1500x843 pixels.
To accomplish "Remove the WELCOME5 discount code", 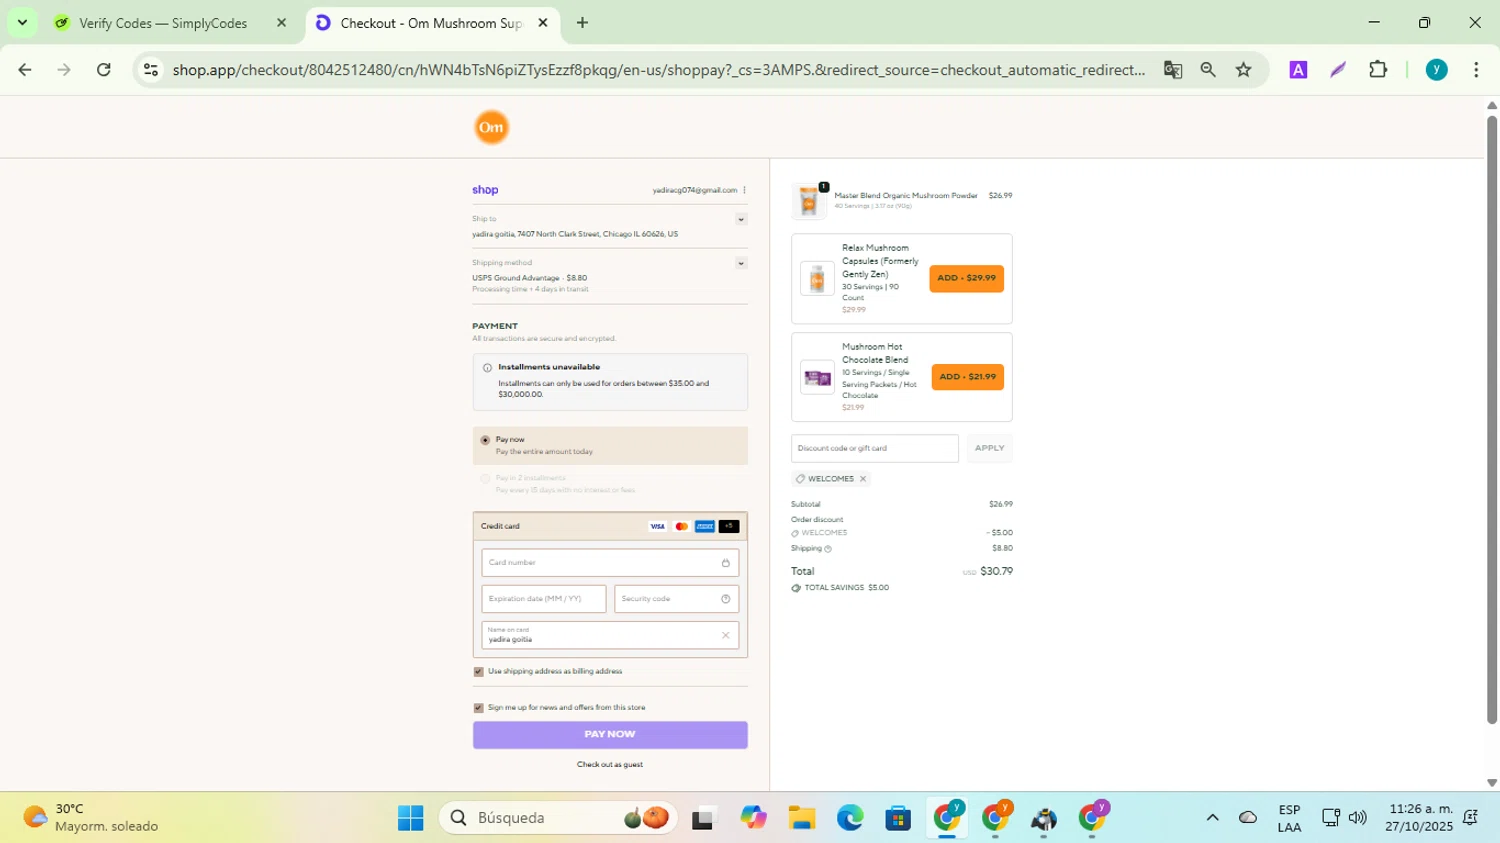I will (863, 479).
